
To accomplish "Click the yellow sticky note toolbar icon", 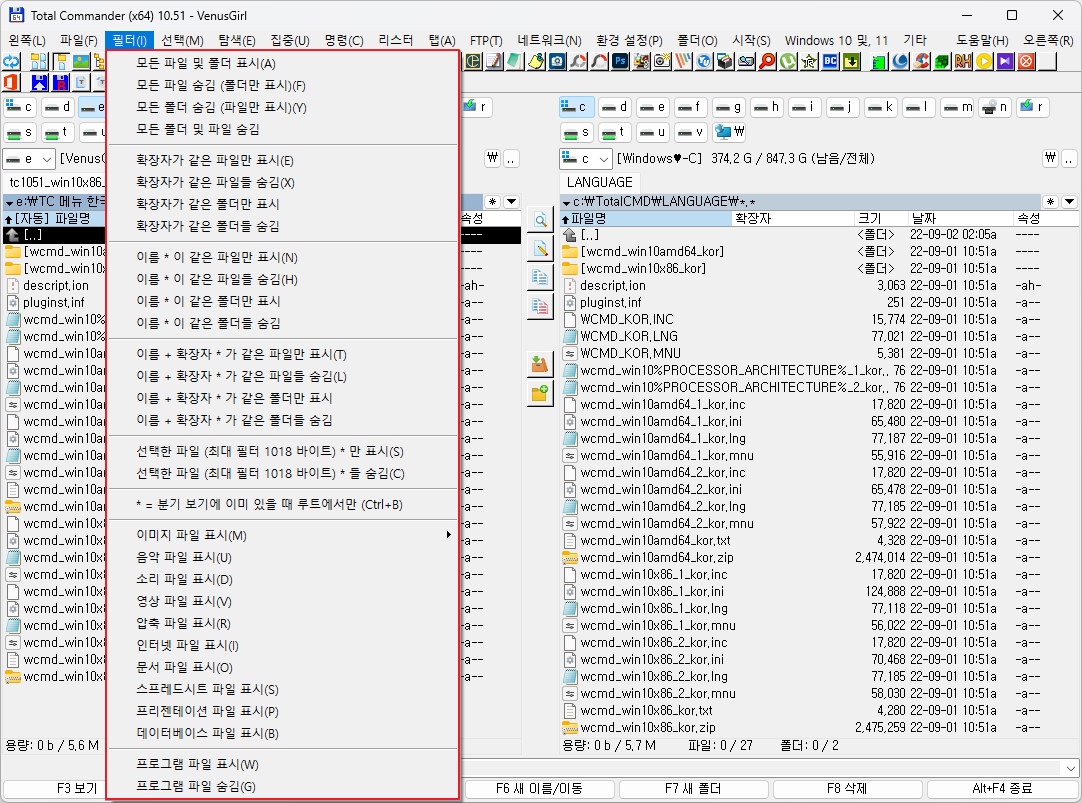I will pos(536,61).
